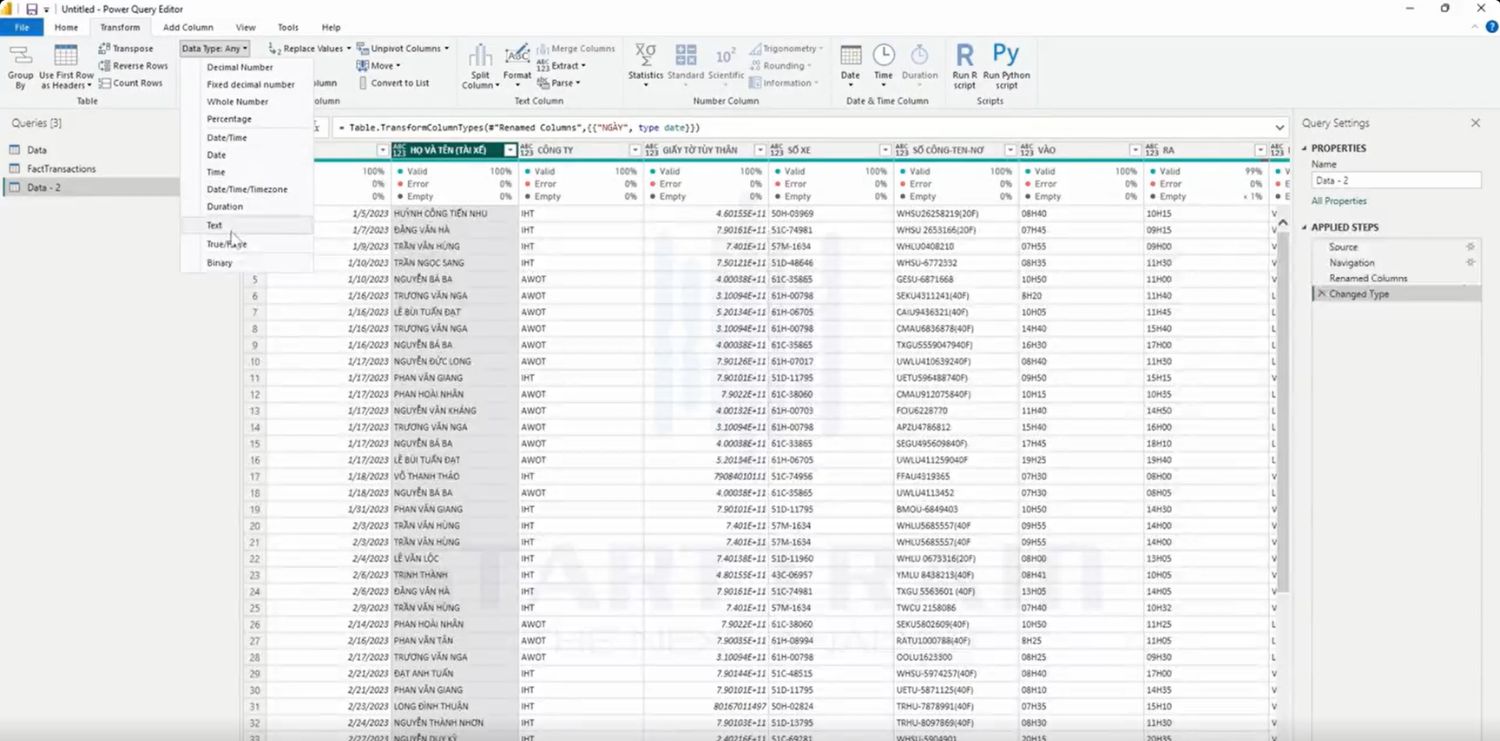Viewport: 1500px width, 741px height.
Task: Close the Query Settings pane
Action: point(1475,123)
